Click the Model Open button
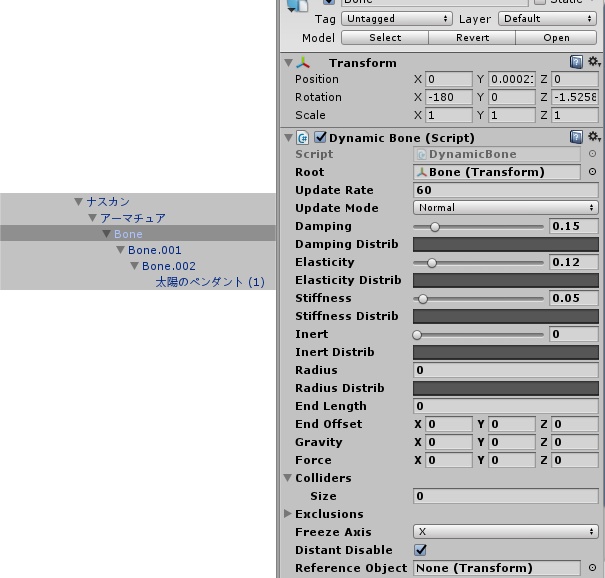This screenshot has height=578, width=605. tap(556, 37)
